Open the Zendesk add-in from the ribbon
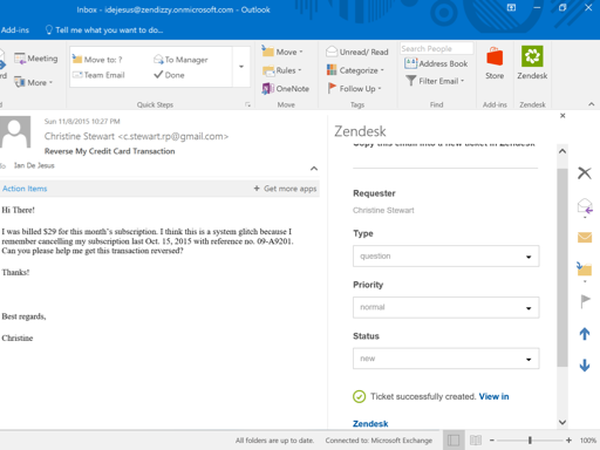Viewport: 600px width, 450px height. pyautogui.click(x=532, y=63)
